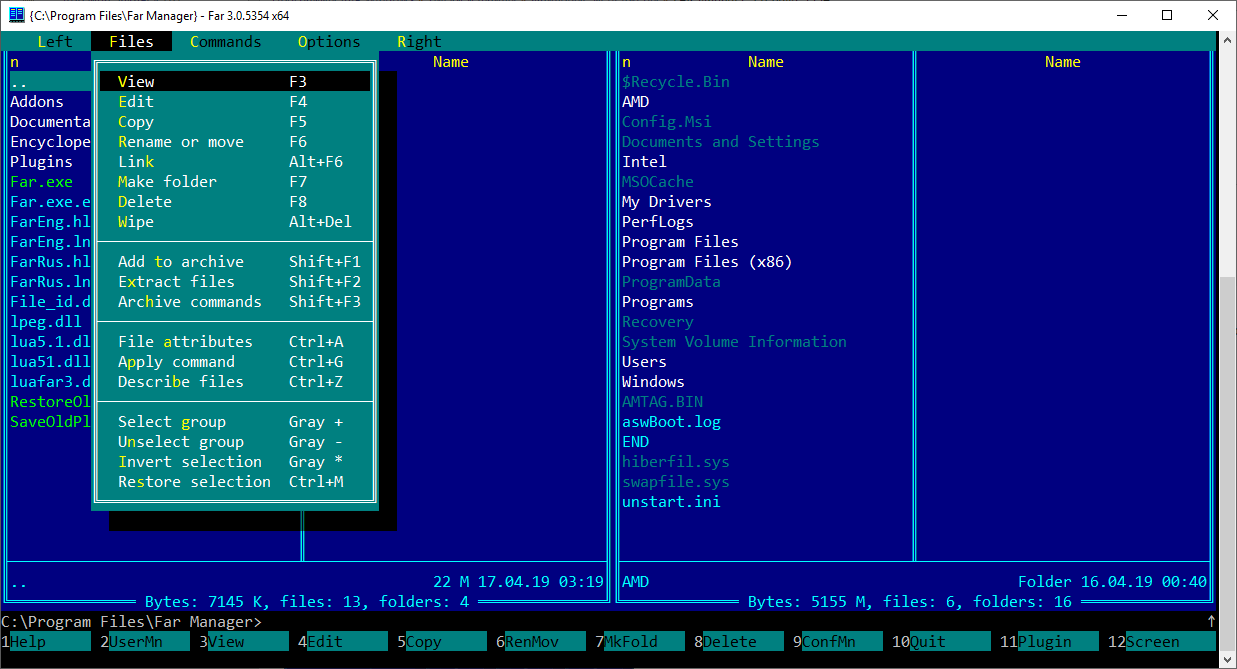Open the Commands menu

(x=225, y=42)
